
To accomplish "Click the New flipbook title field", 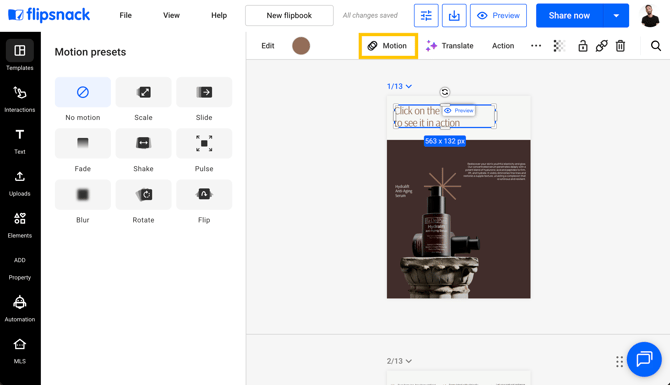I will tap(289, 15).
